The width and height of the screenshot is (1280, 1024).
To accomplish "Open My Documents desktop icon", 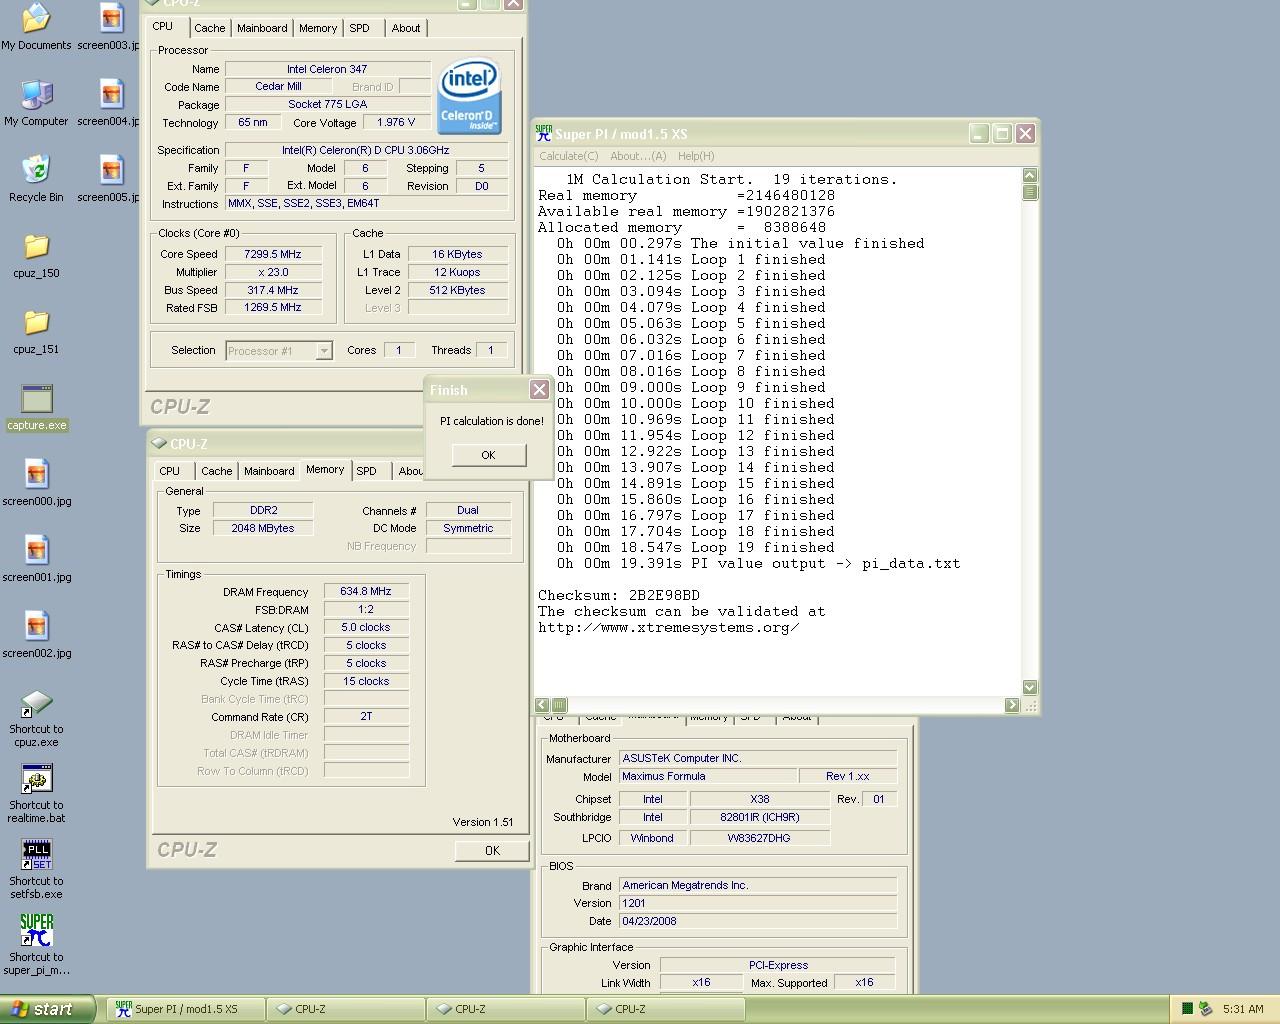I will [36, 27].
